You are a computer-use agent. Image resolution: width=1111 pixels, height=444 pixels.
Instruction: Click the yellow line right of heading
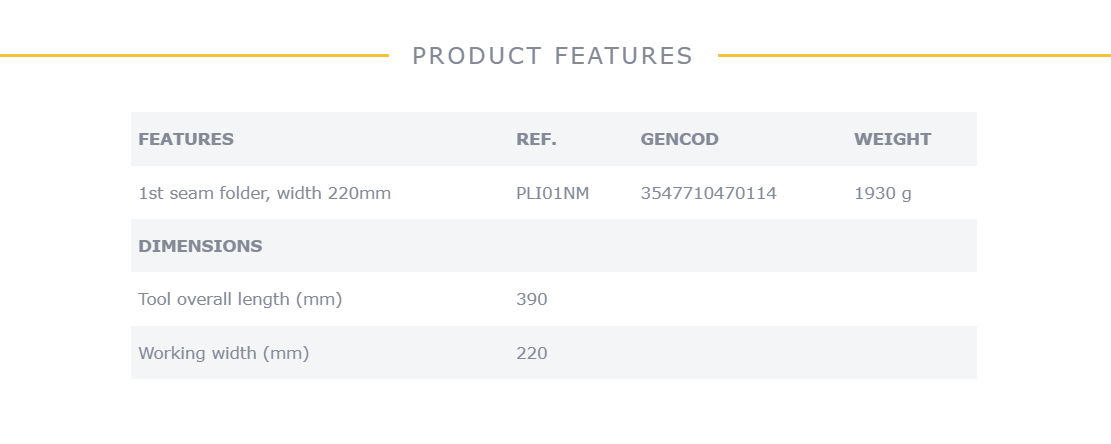click(914, 55)
